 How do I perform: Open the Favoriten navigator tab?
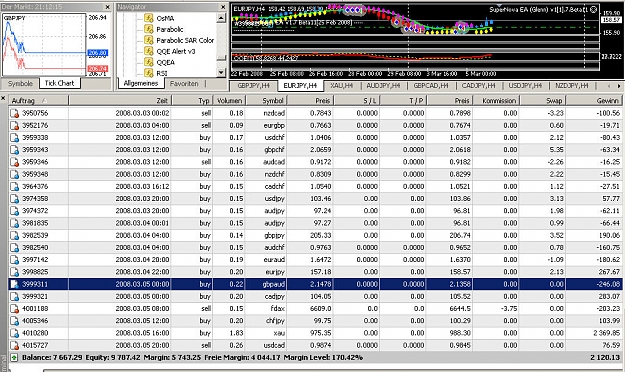pyautogui.click(x=184, y=84)
